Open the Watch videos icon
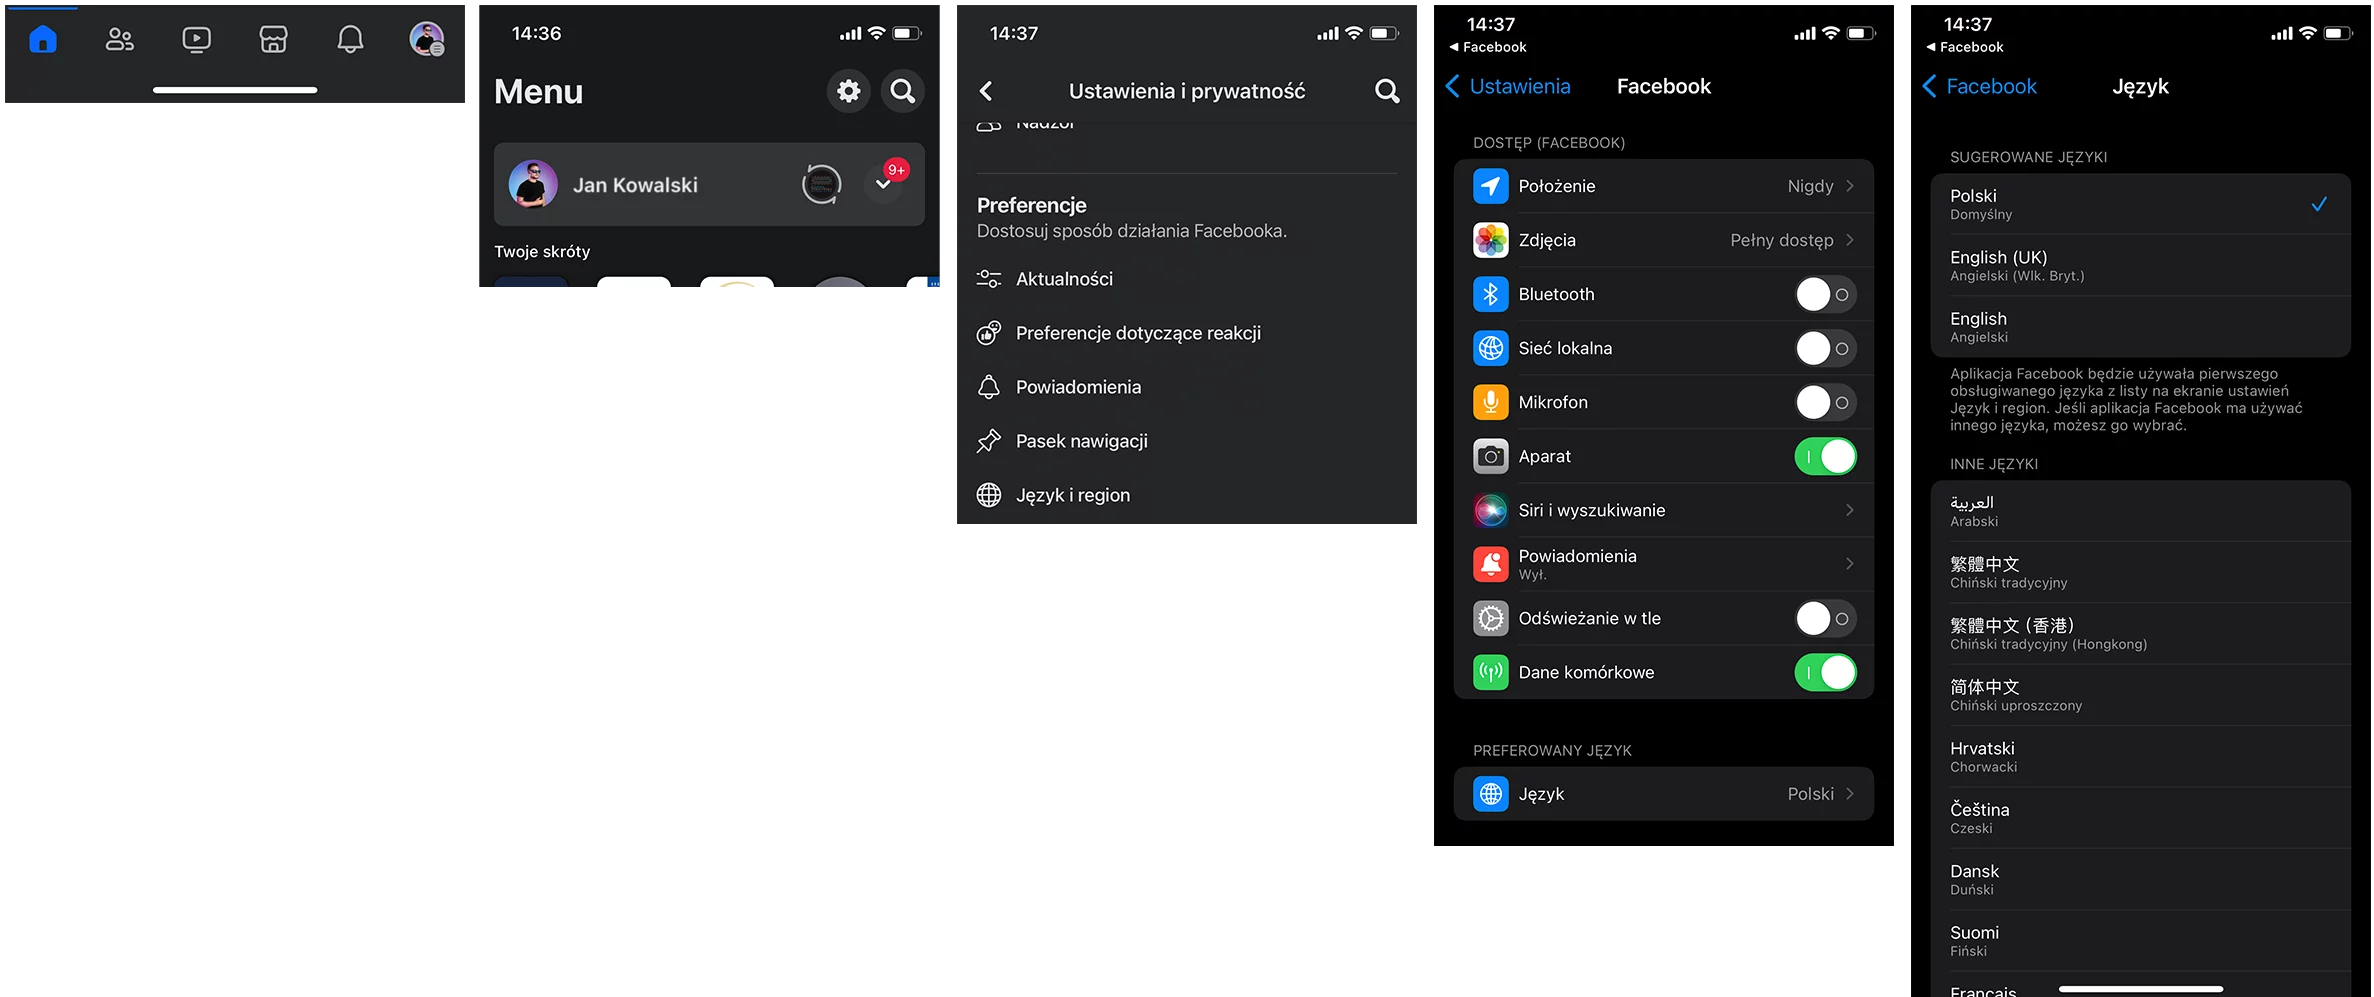Viewport: 2374px width, 997px height. coord(196,39)
